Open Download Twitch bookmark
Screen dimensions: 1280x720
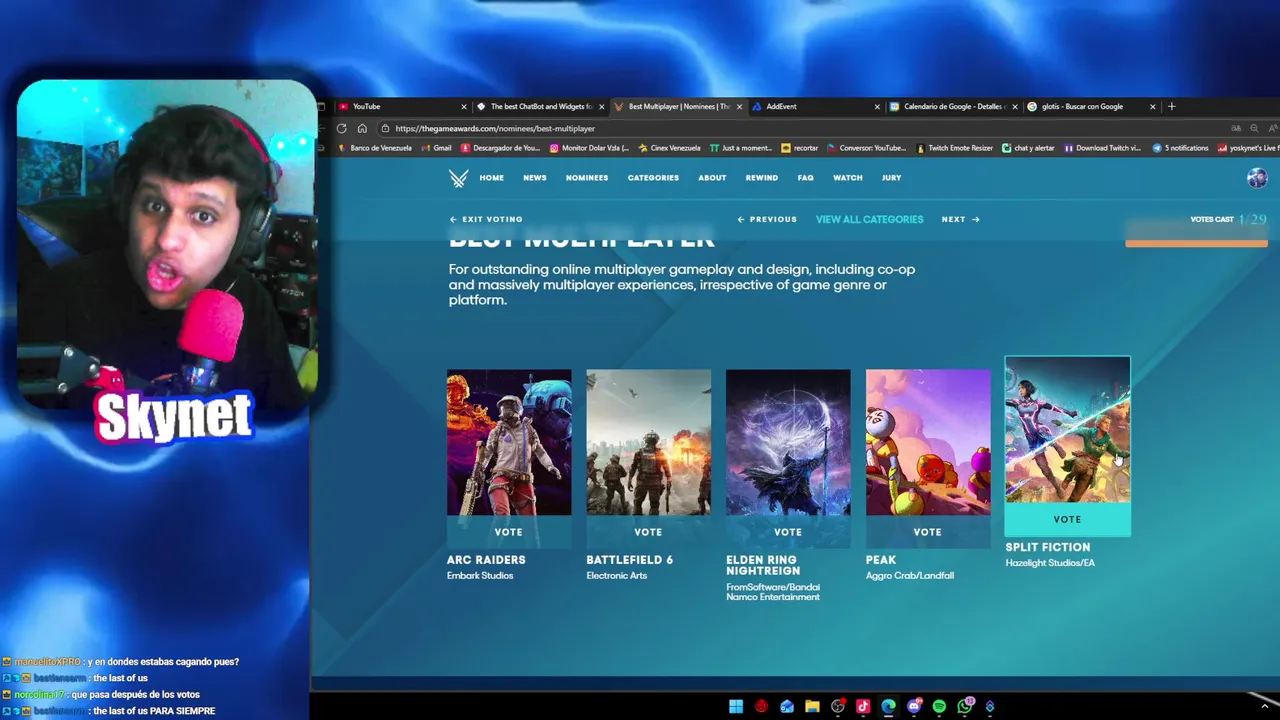point(1102,148)
